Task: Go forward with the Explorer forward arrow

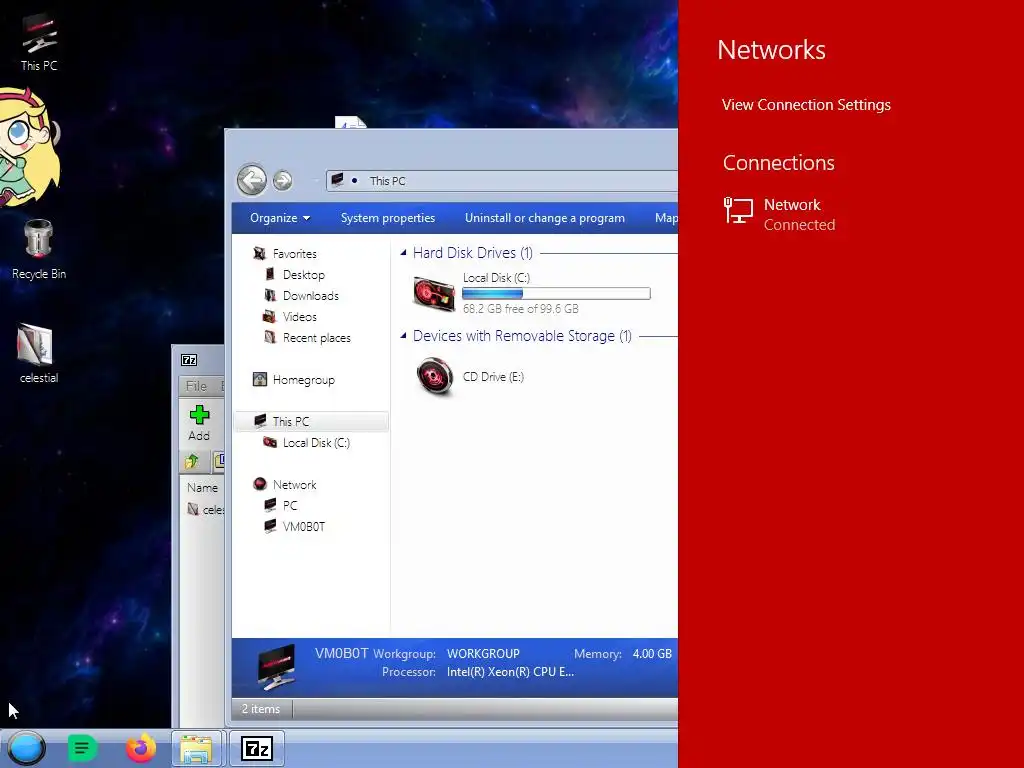Action: click(x=283, y=180)
